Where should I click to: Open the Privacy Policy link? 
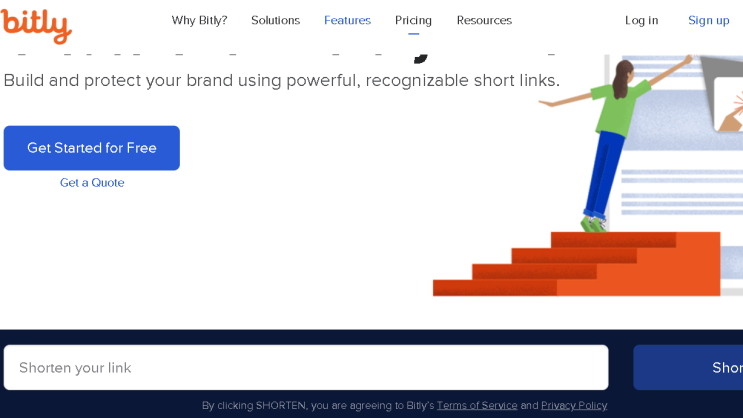[574, 405]
